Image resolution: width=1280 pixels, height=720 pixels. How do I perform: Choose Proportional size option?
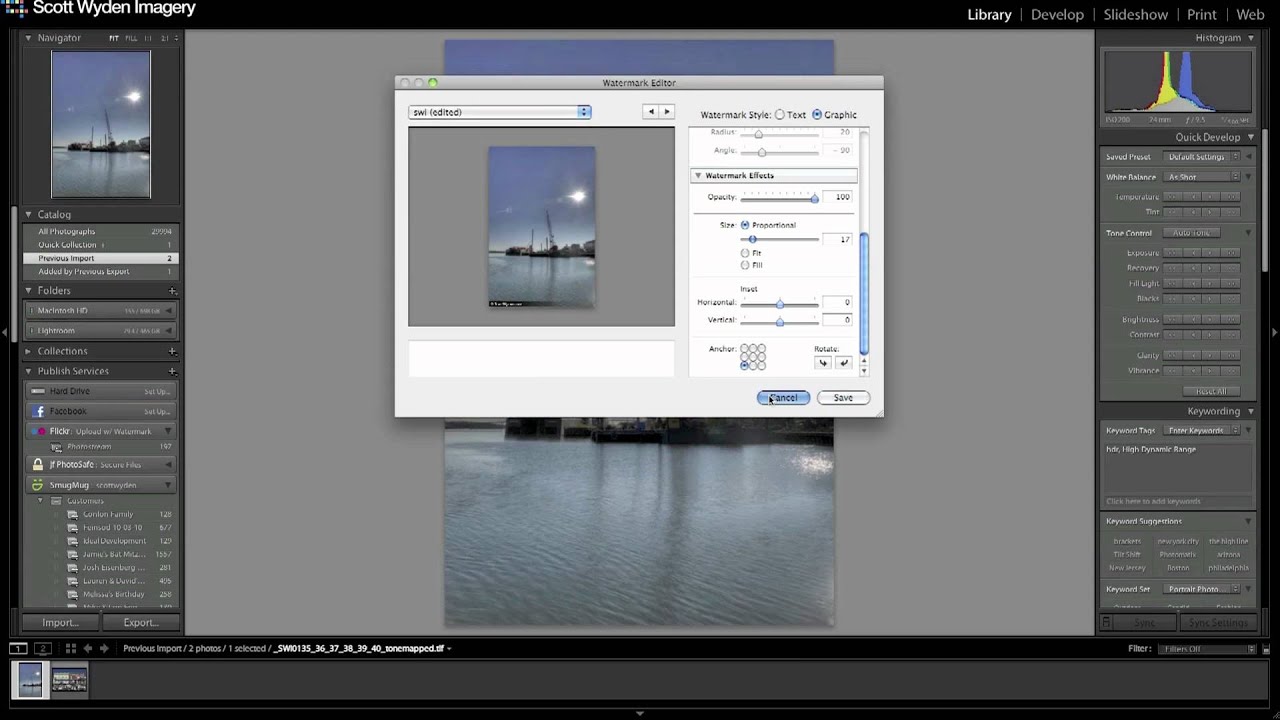click(745, 225)
